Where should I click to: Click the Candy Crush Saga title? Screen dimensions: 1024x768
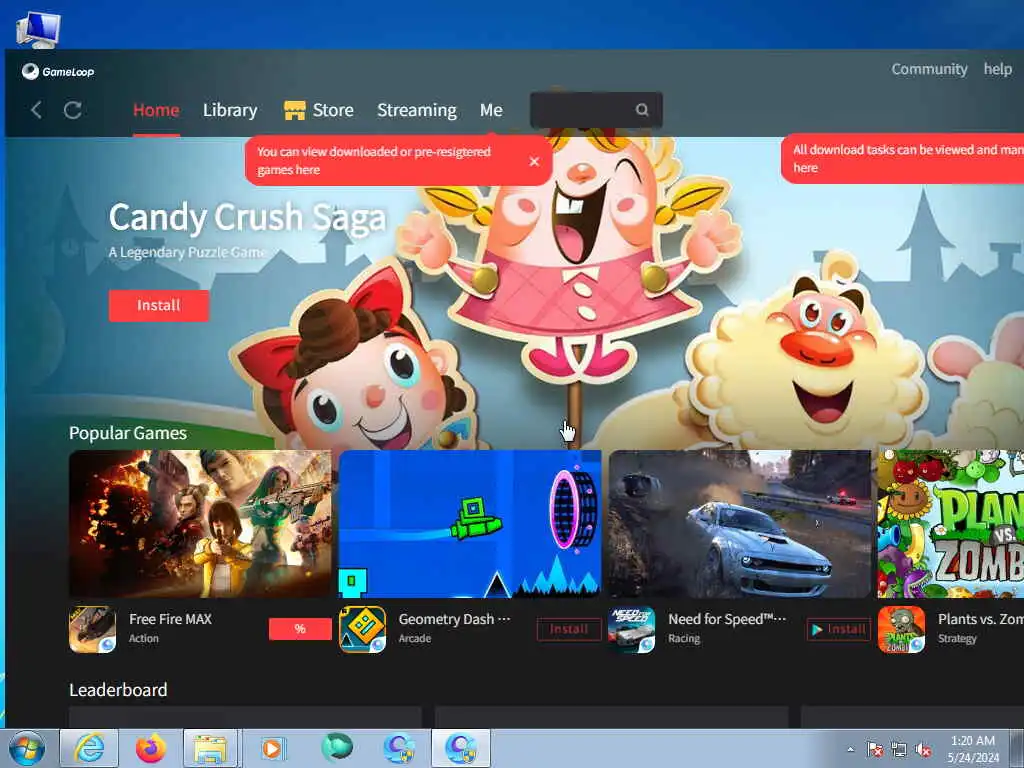pyautogui.click(x=248, y=217)
